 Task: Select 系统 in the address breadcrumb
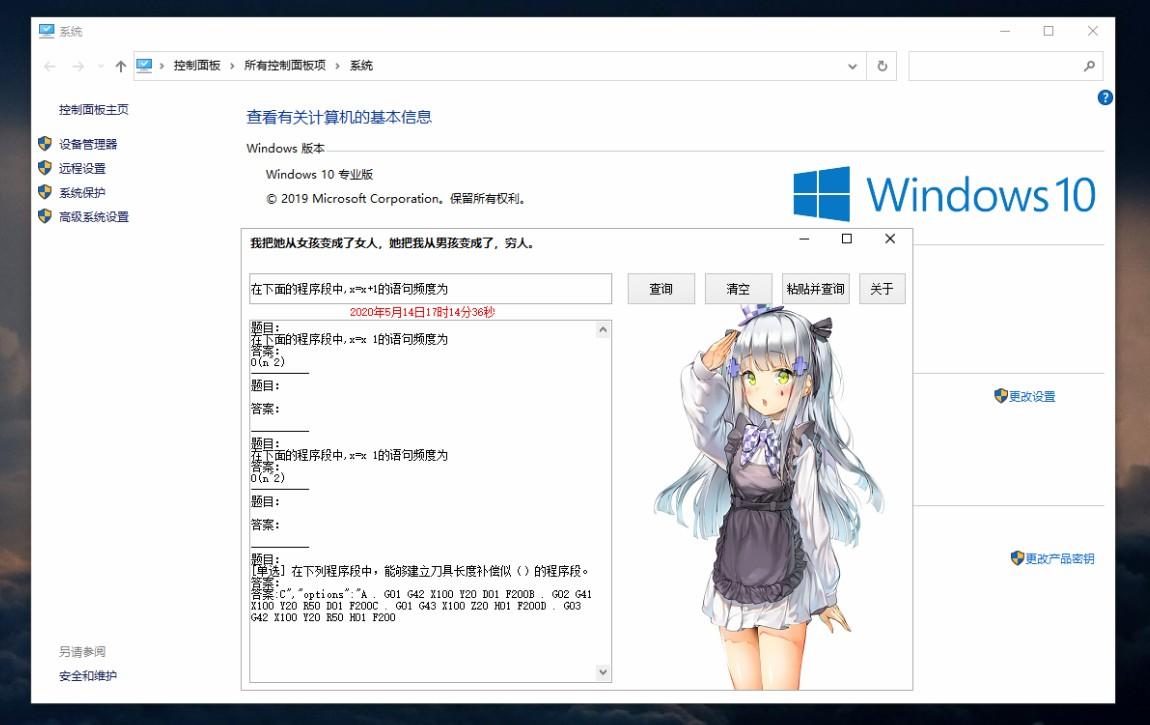(361, 65)
